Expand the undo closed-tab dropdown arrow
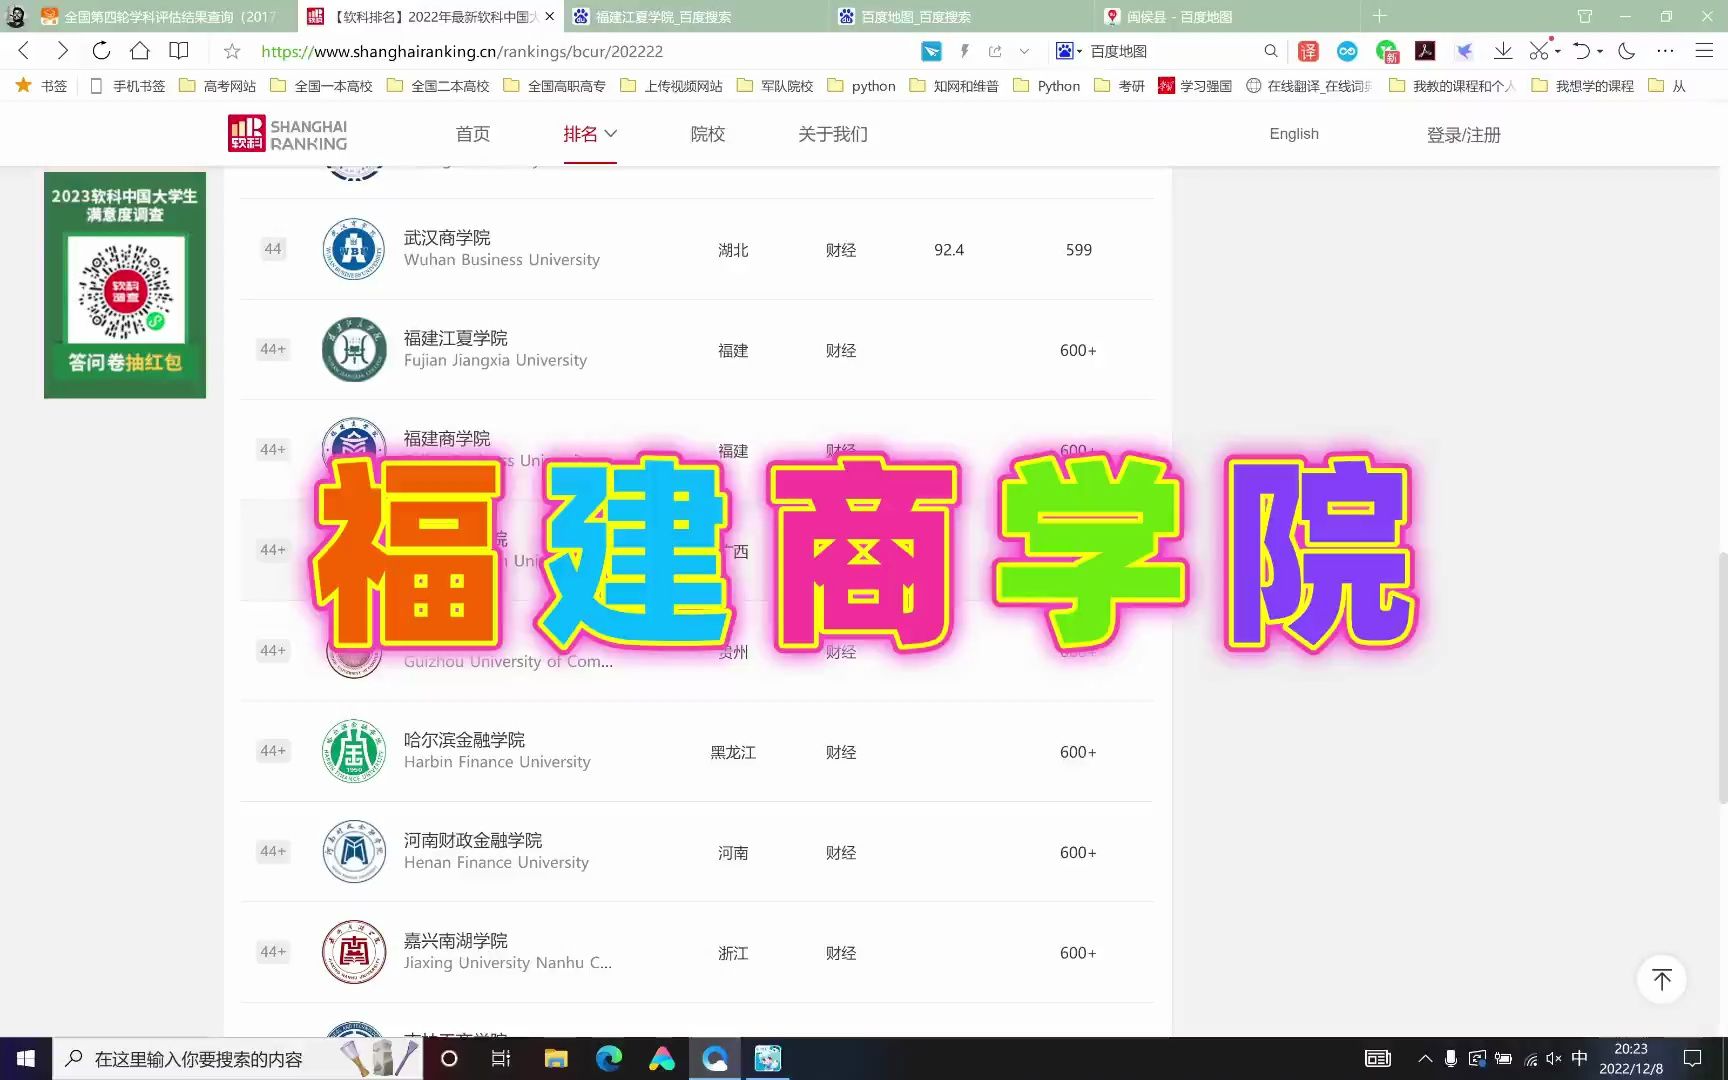The image size is (1728, 1080). (1600, 51)
